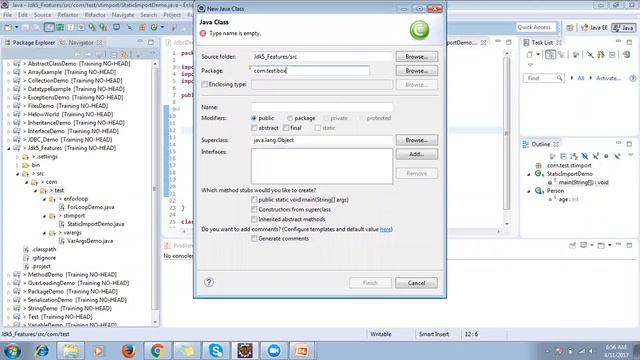This screenshot has height=360, width=640.
Task: Click Cancel in New Java Class dialog
Action: (416, 283)
